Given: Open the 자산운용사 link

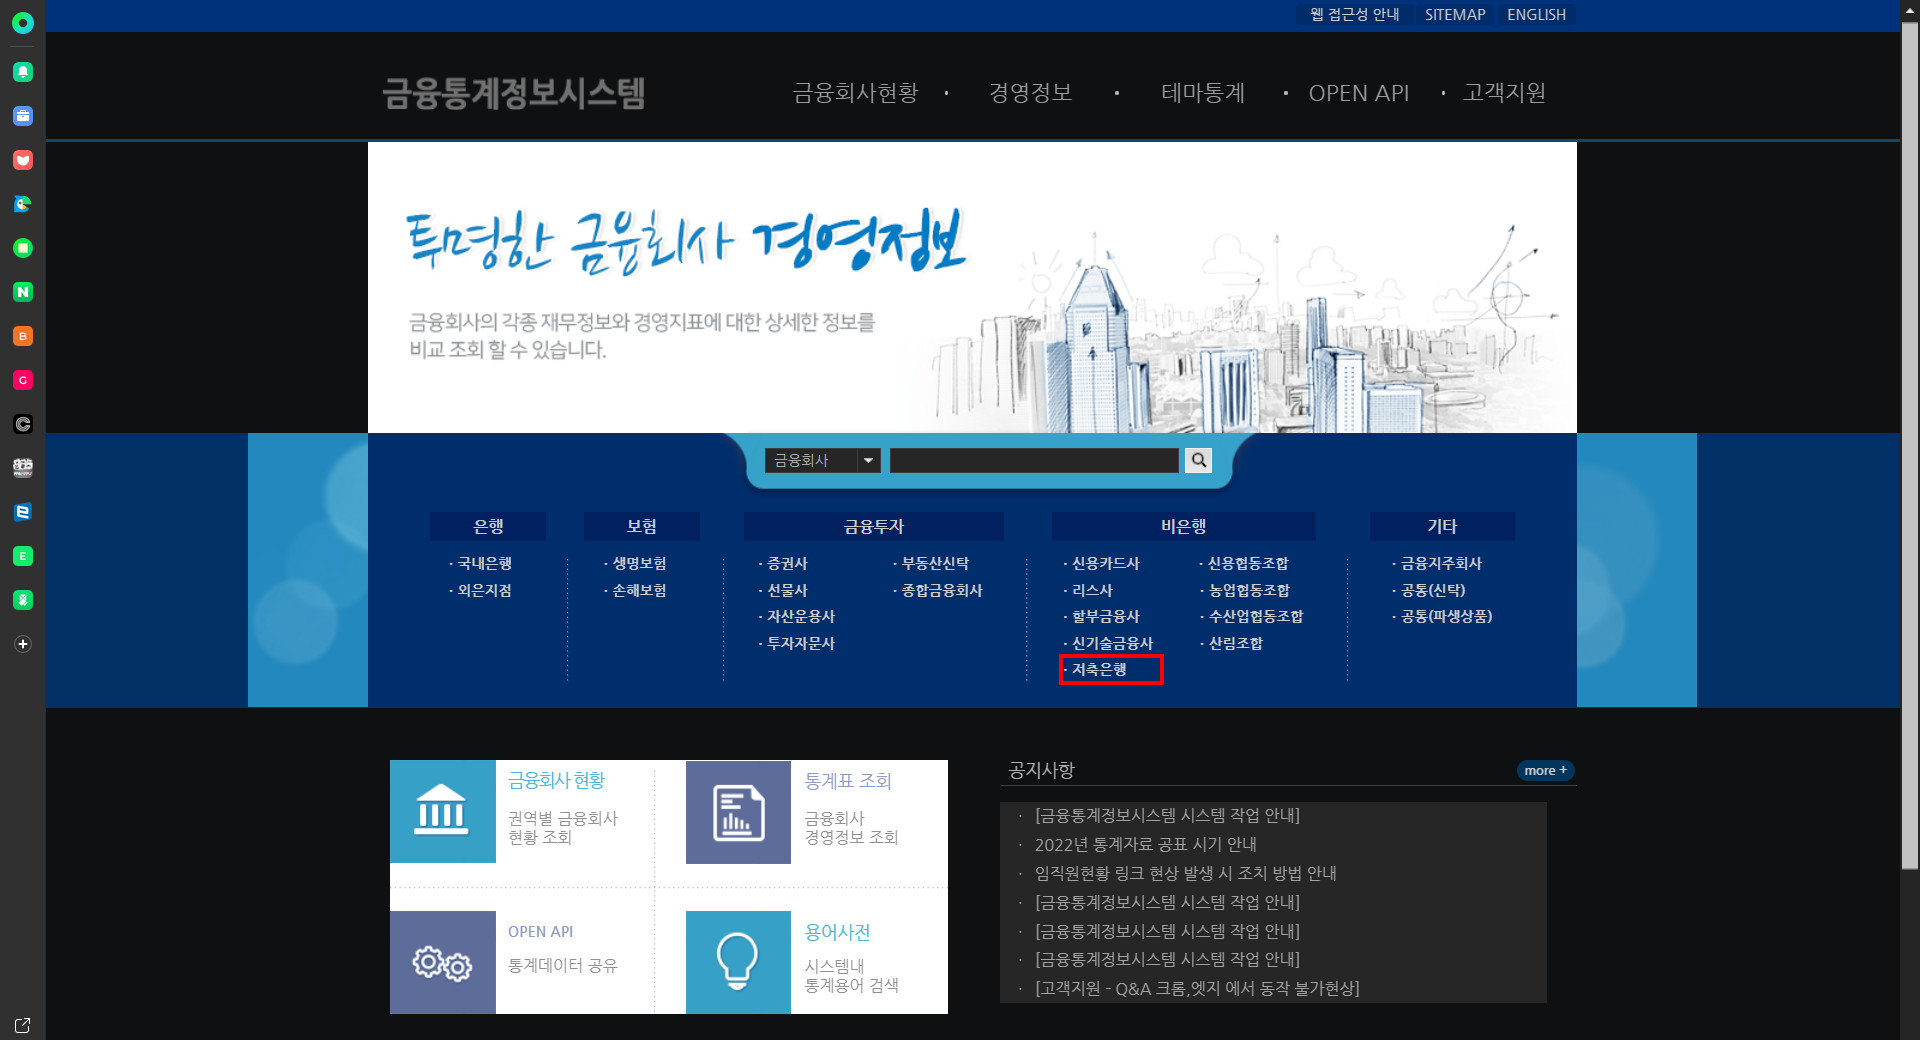Looking at the screenshot, I should click(800, 617).
